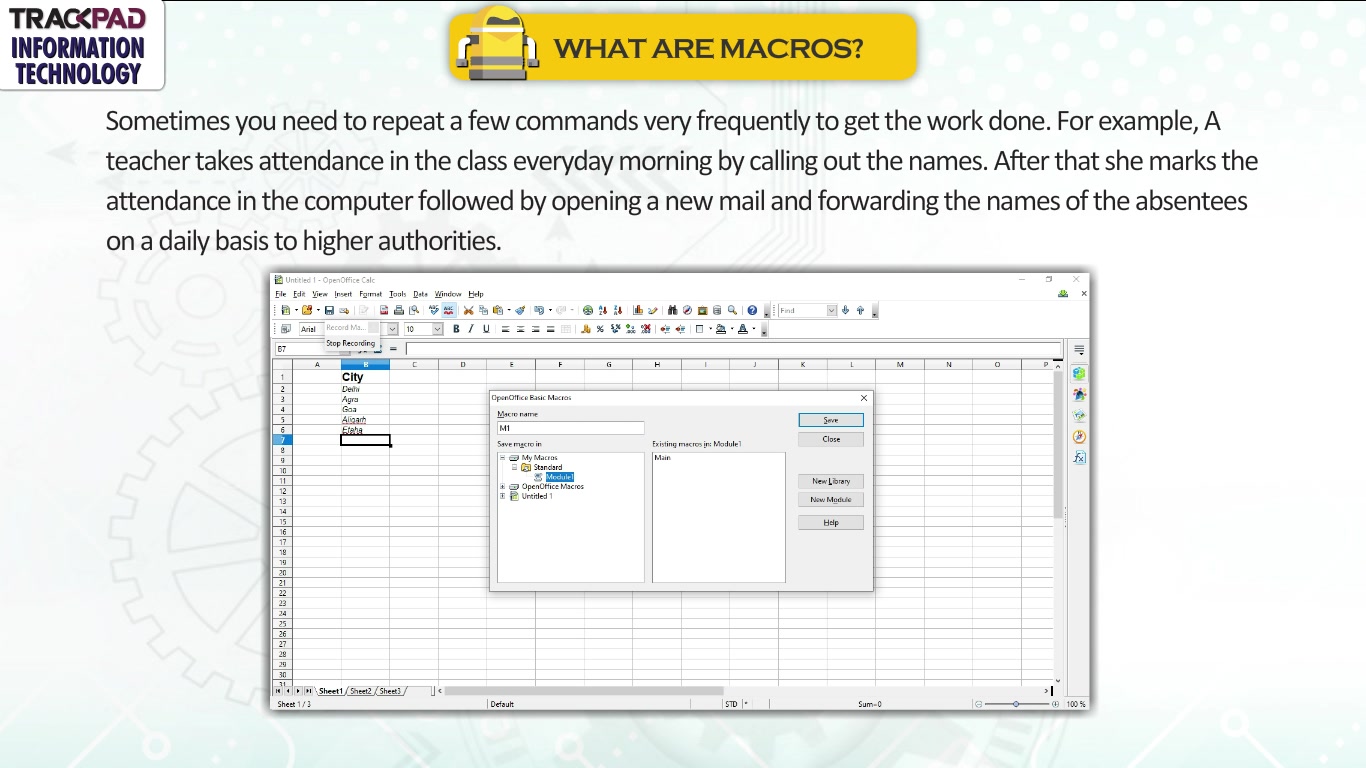The height and width of the screenshot is (768, 1366).
Task: Click the New spreadsheet icon
Action: click(x=286, y=310)
